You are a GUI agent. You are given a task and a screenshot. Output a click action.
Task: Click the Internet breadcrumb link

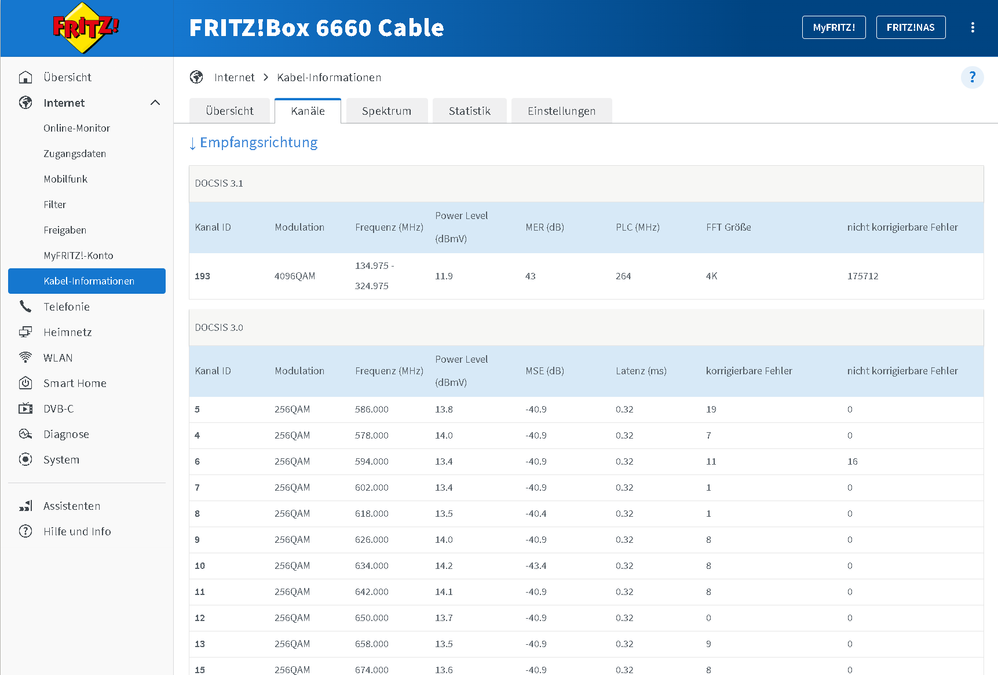(x=234, y=77)
